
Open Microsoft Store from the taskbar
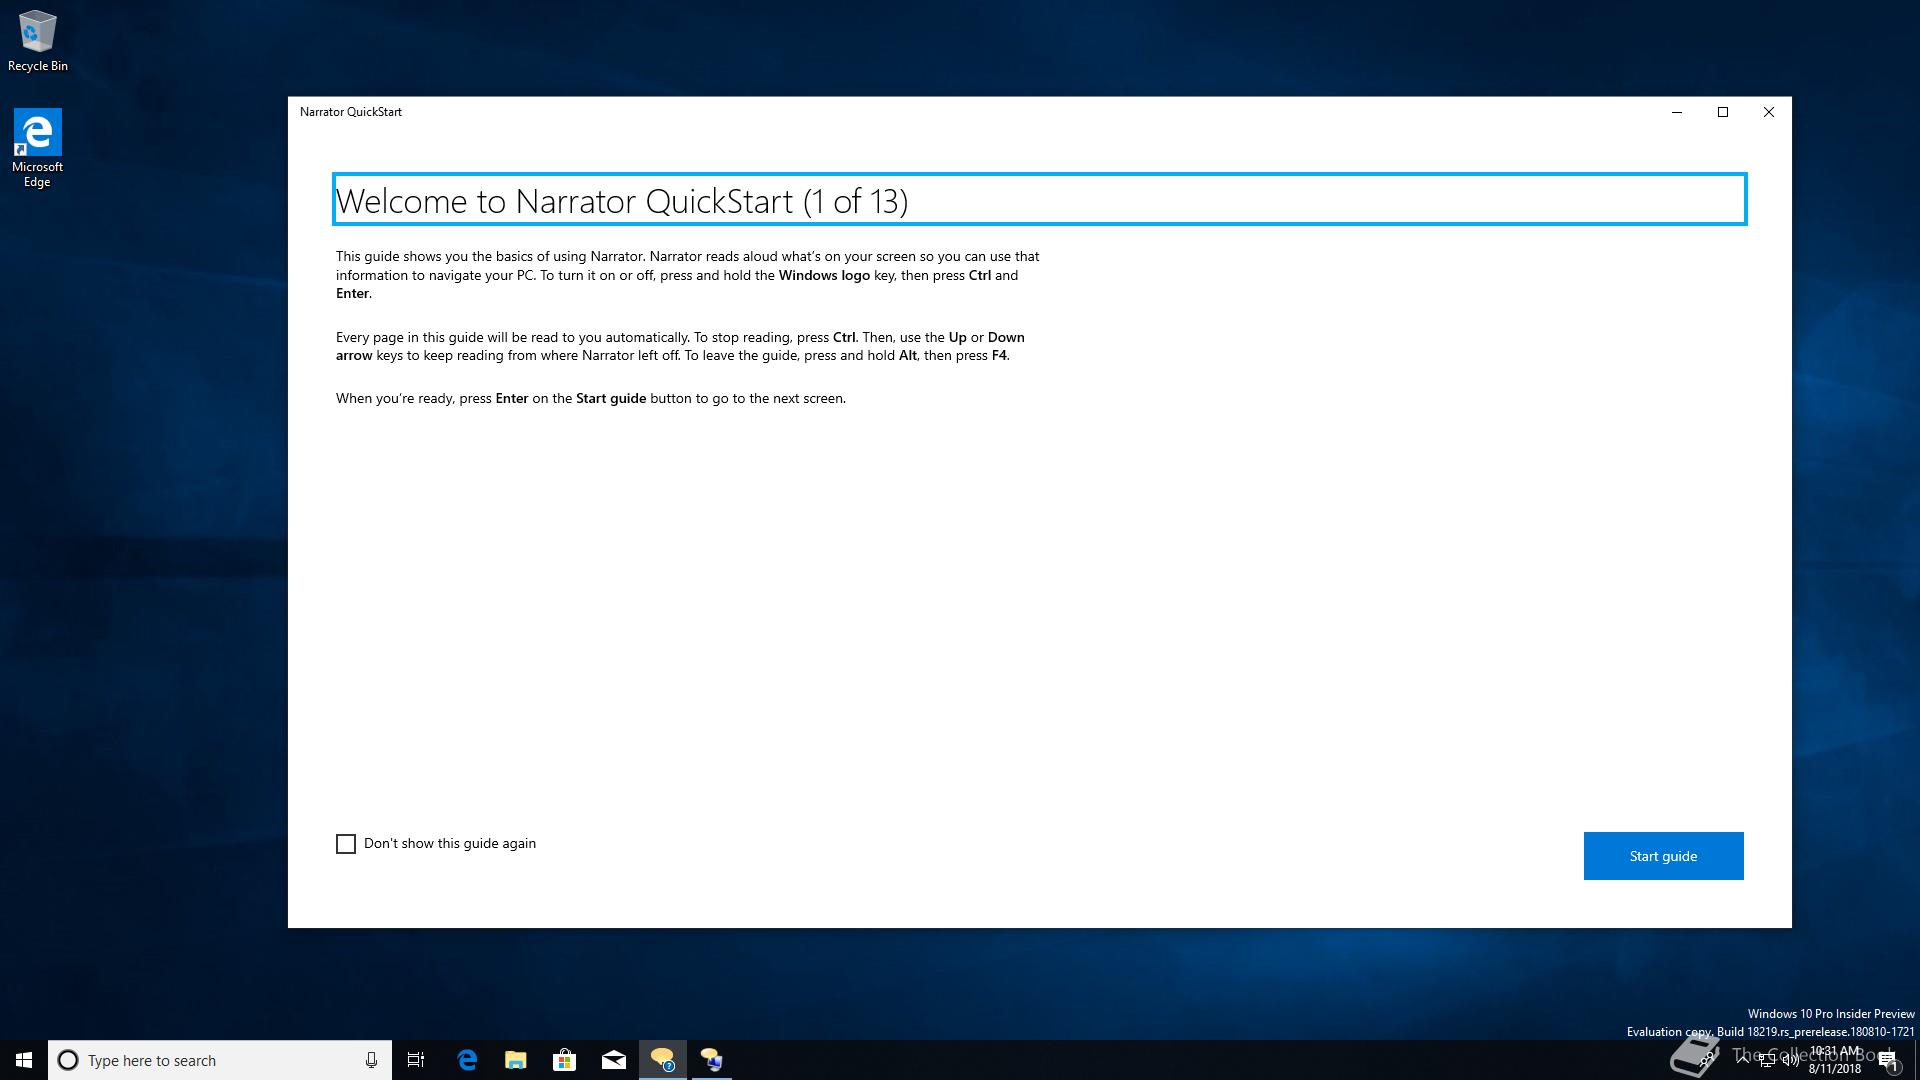coord(565,1060)
